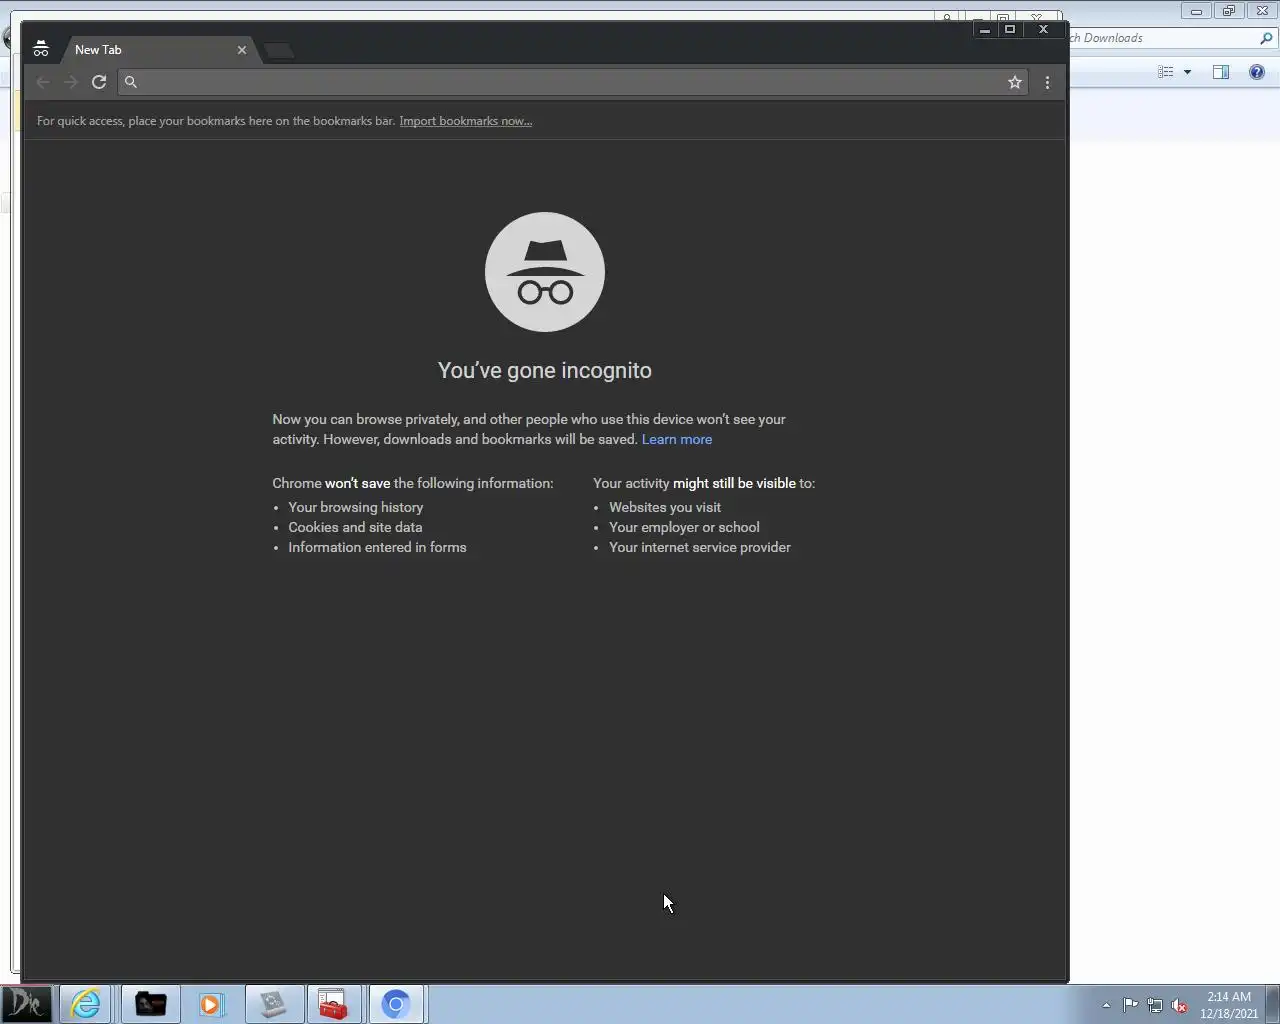
Task: Click the forward navigation arrow
Action: click(x=71, y=82)
